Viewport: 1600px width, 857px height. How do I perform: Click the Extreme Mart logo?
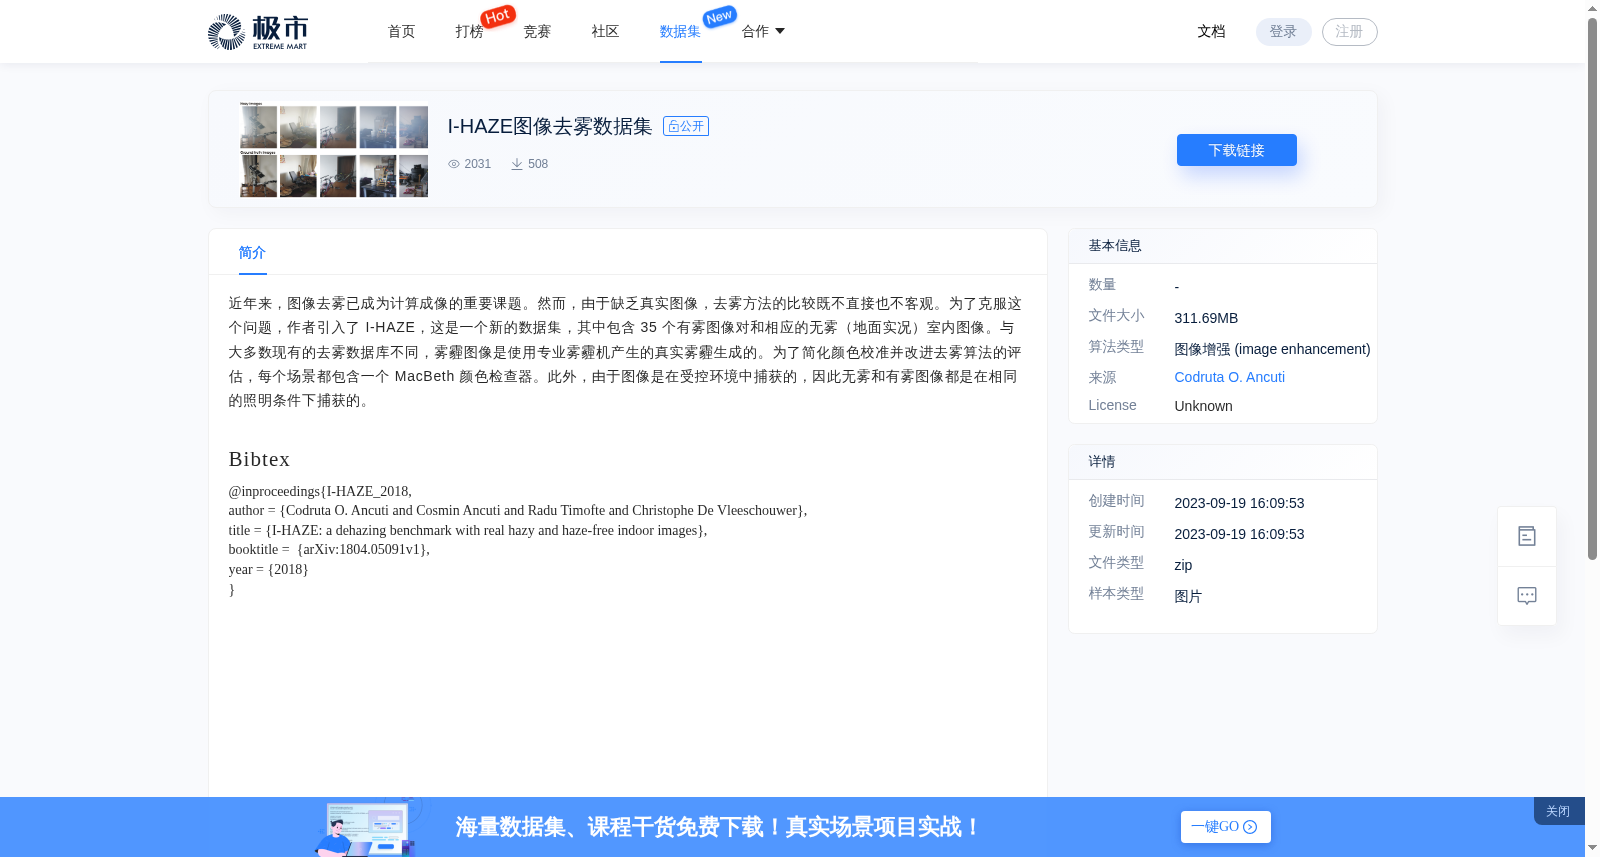pos(257,32)
